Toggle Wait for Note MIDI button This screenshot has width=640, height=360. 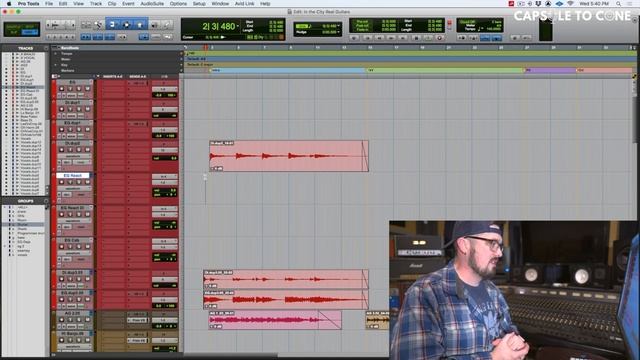pyautogui.click(x=462, y=38)
